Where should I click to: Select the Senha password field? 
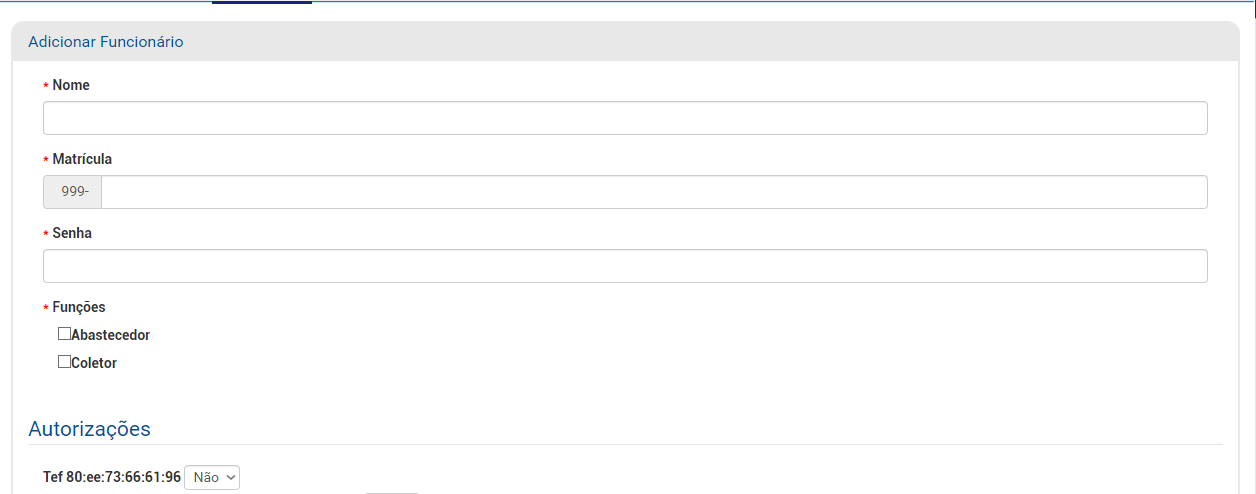[625, 266]
